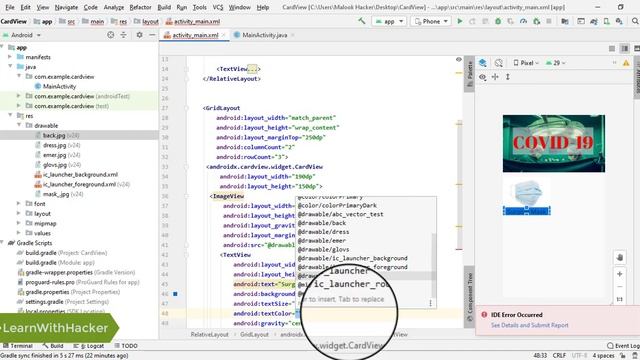This screenshot has height=360, width=640.
Task: Toggle the Component Tree side panel
Action: (469, 297)
